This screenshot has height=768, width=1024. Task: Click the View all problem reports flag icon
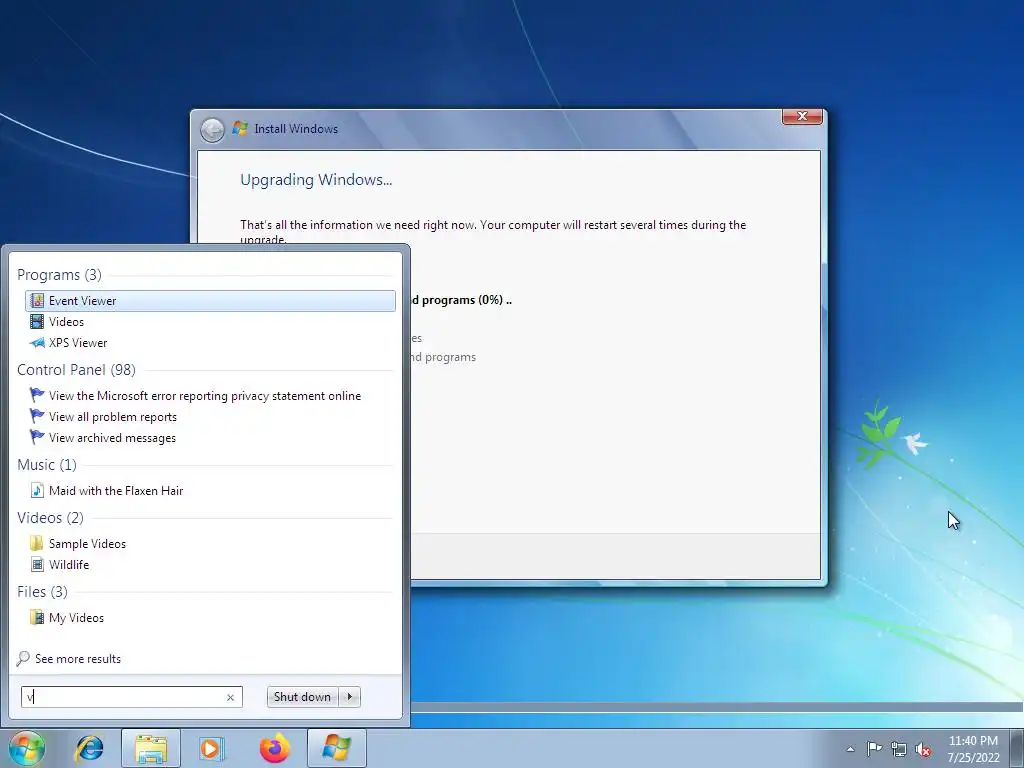[37, 416]
